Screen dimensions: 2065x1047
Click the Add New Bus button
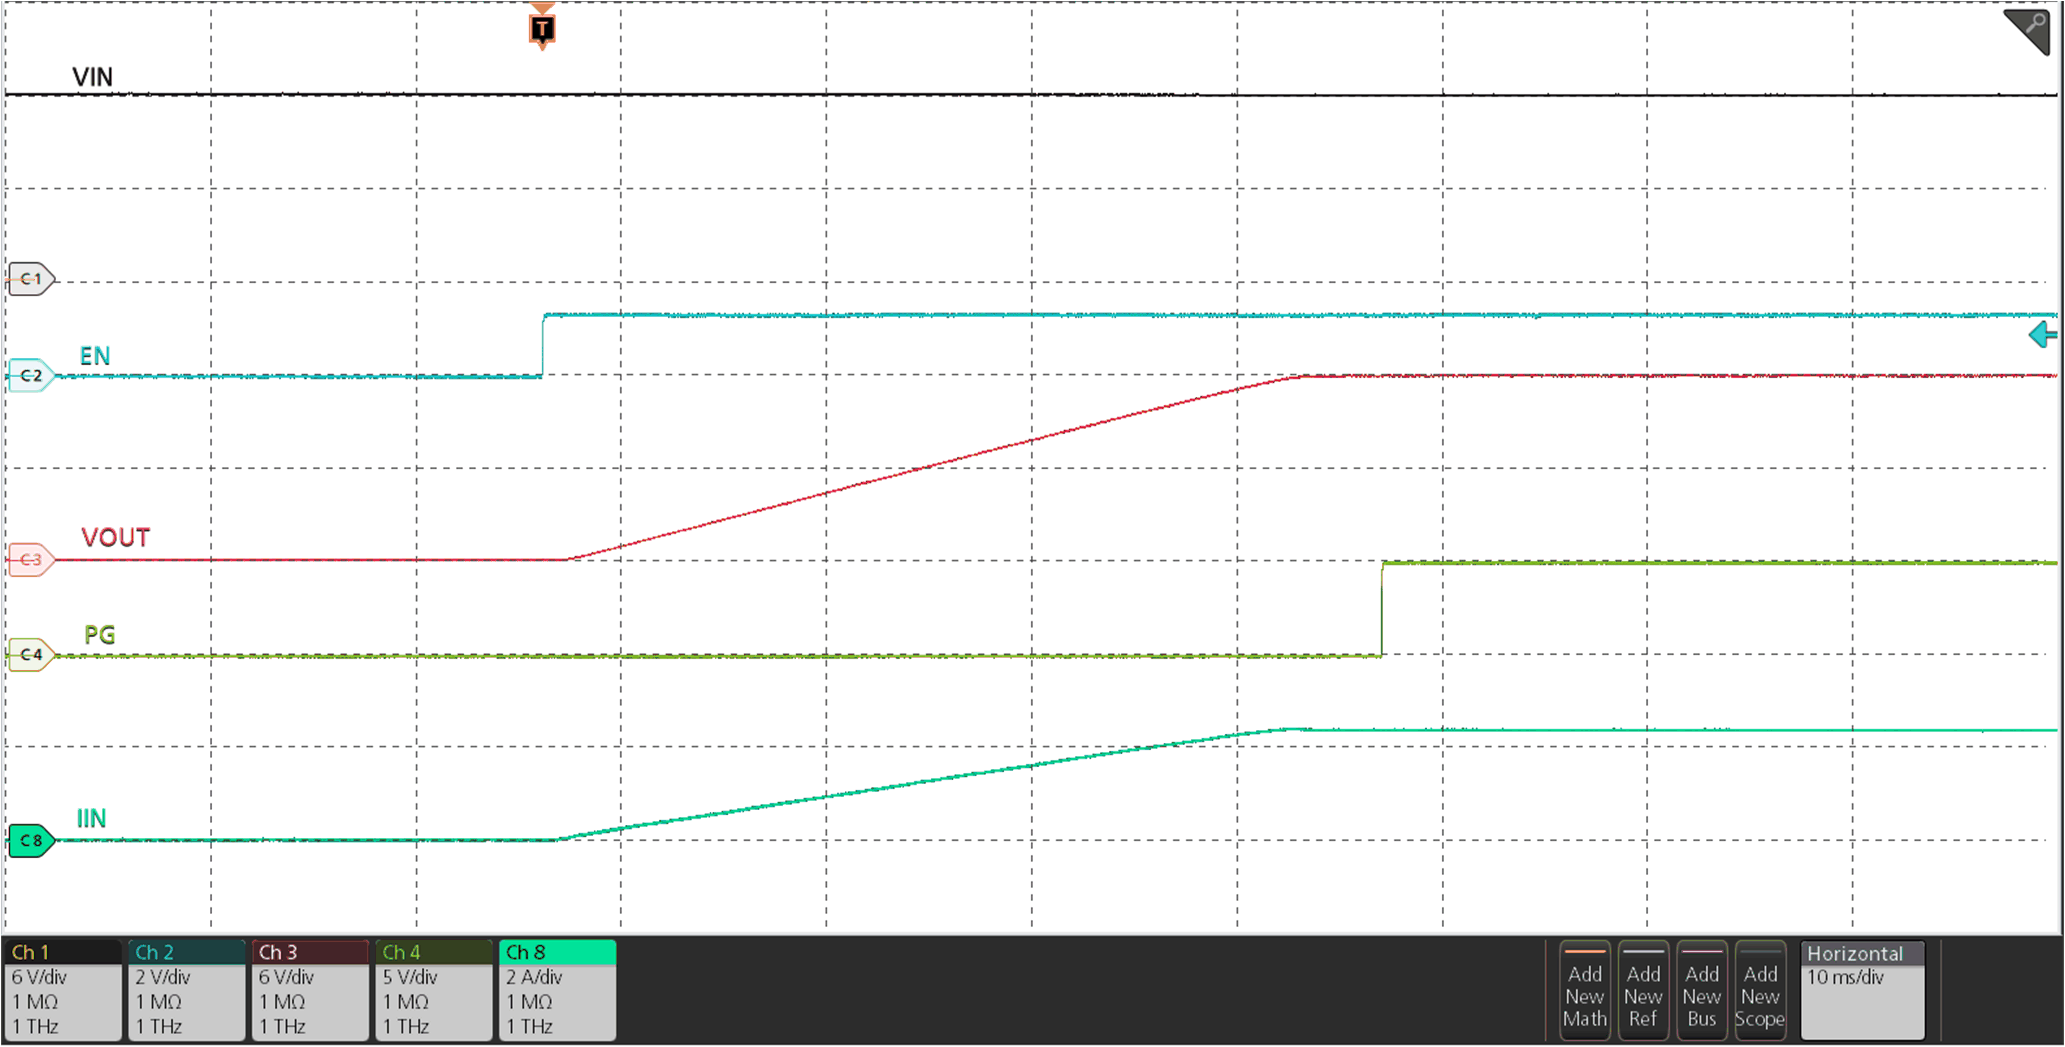click(1702, 990)
